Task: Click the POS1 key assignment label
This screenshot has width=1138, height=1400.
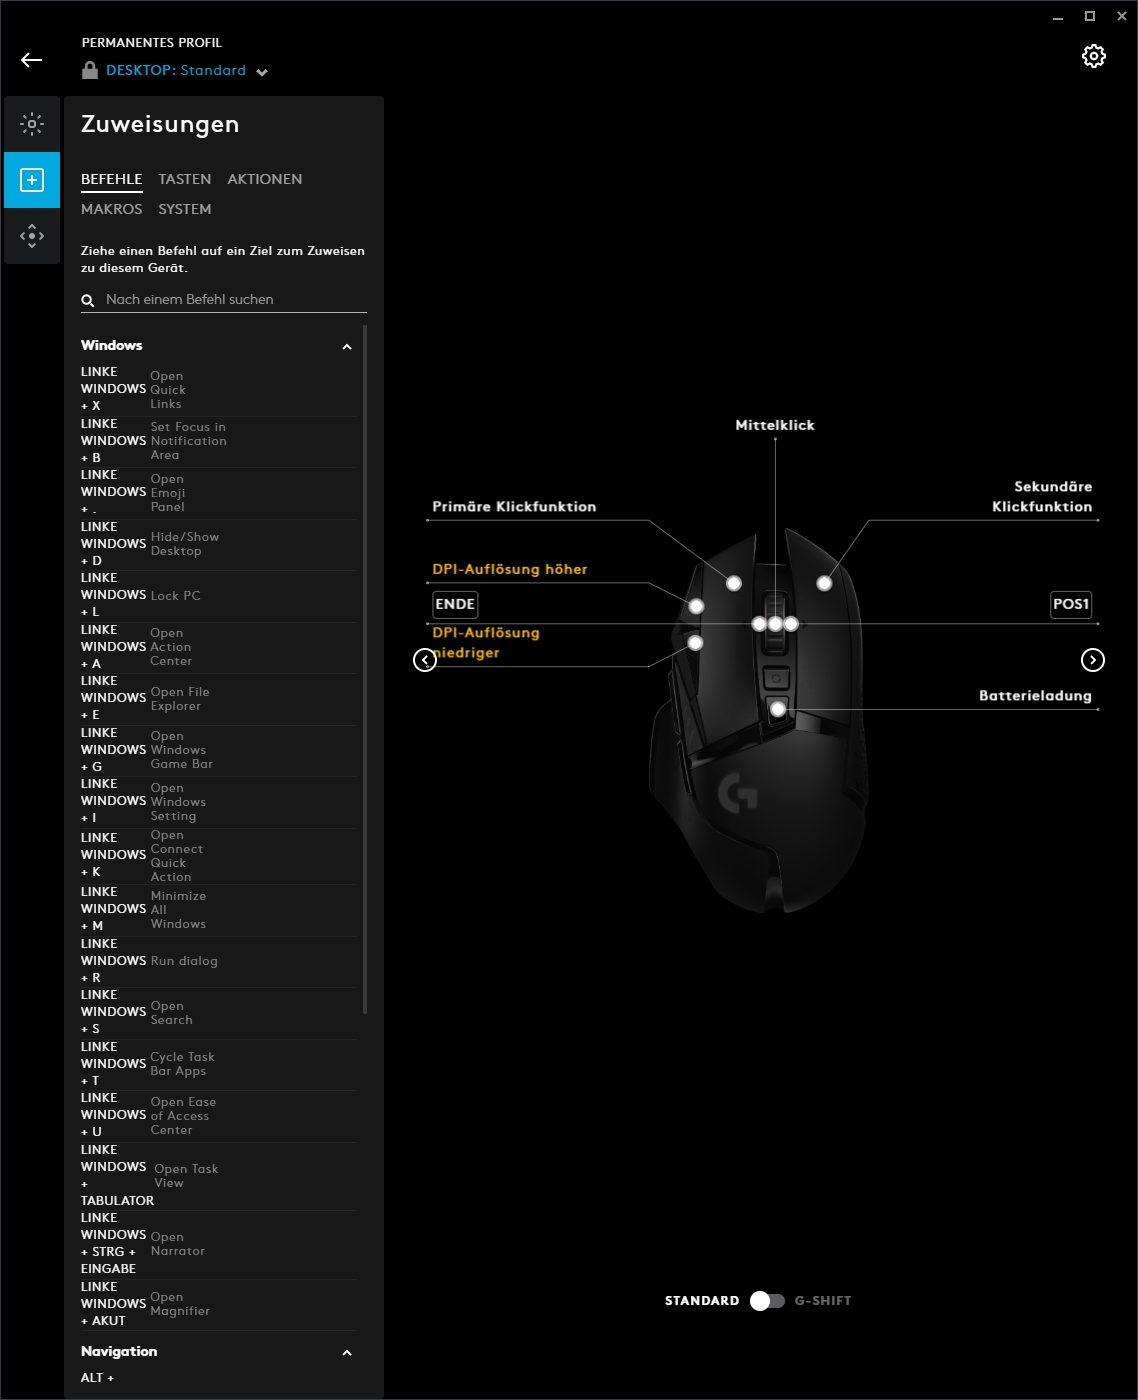Action: (1071, 604)
